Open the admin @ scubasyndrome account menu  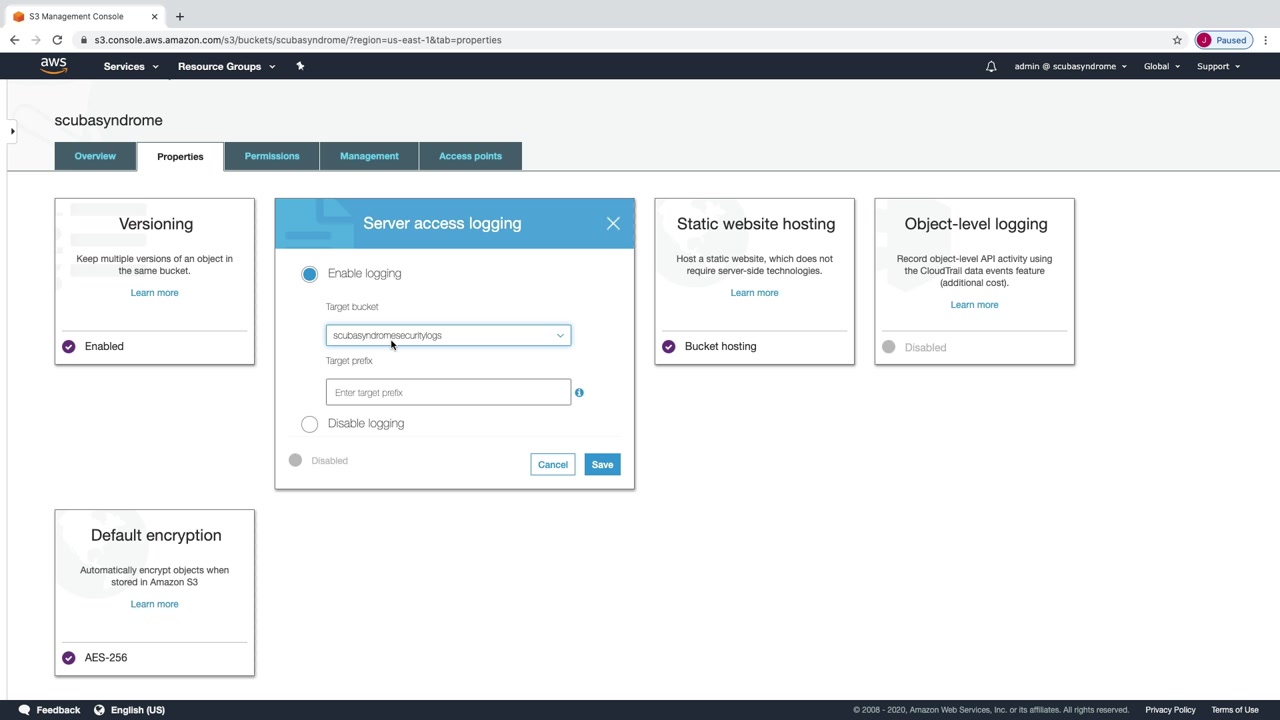[1070, 66]
